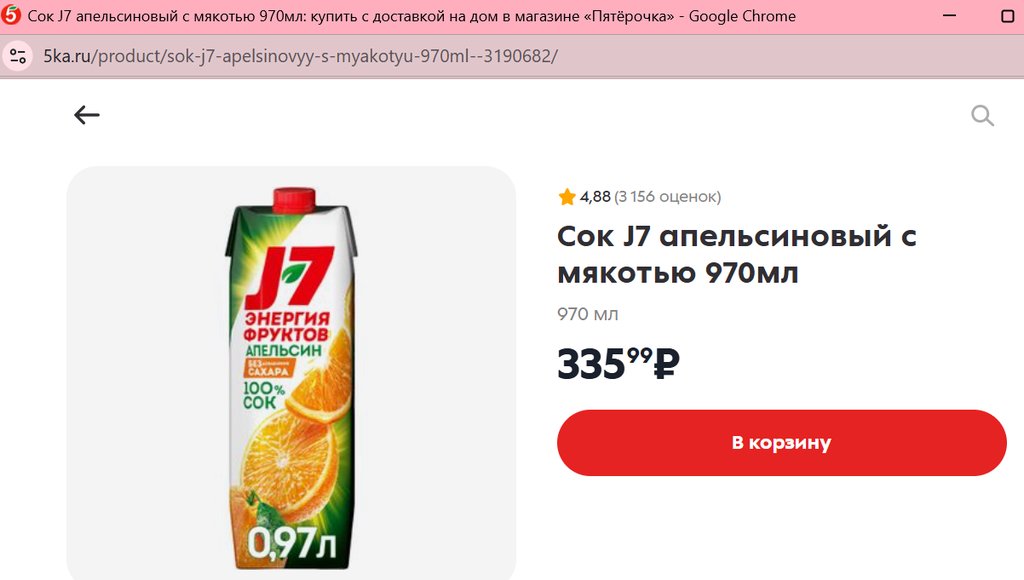
Task: Maximize the Chrome window
Action: pos(1008,16)
